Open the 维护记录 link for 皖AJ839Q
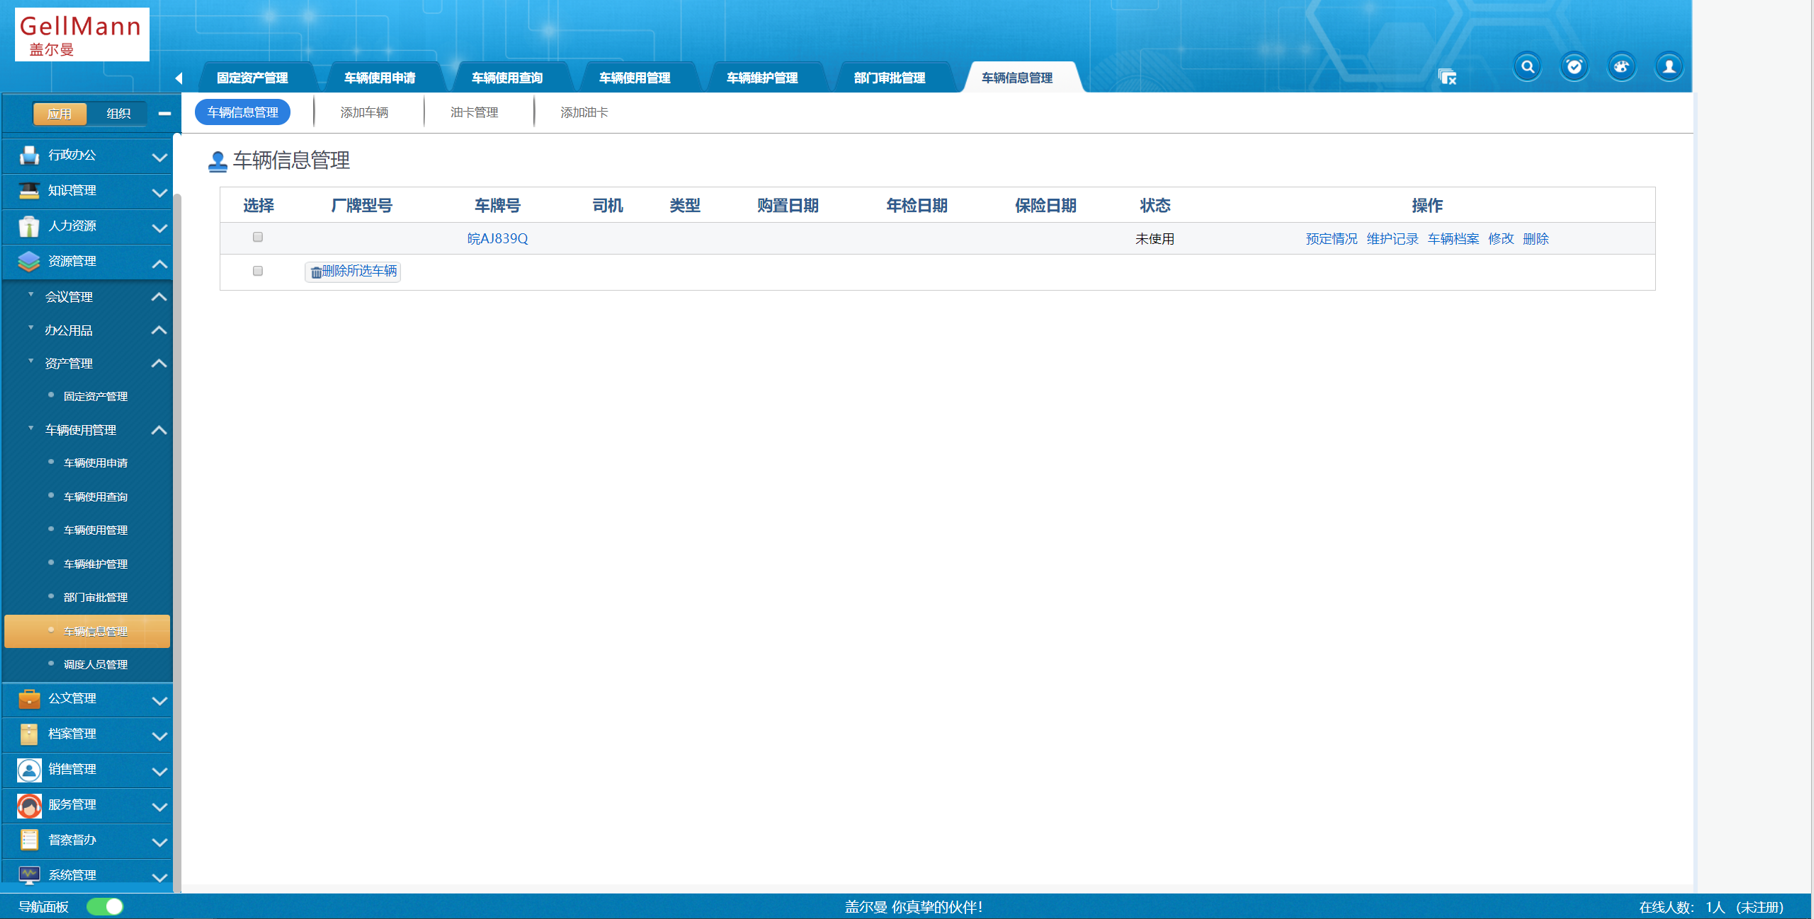 pyautogui.click(x=1392, y=239)
